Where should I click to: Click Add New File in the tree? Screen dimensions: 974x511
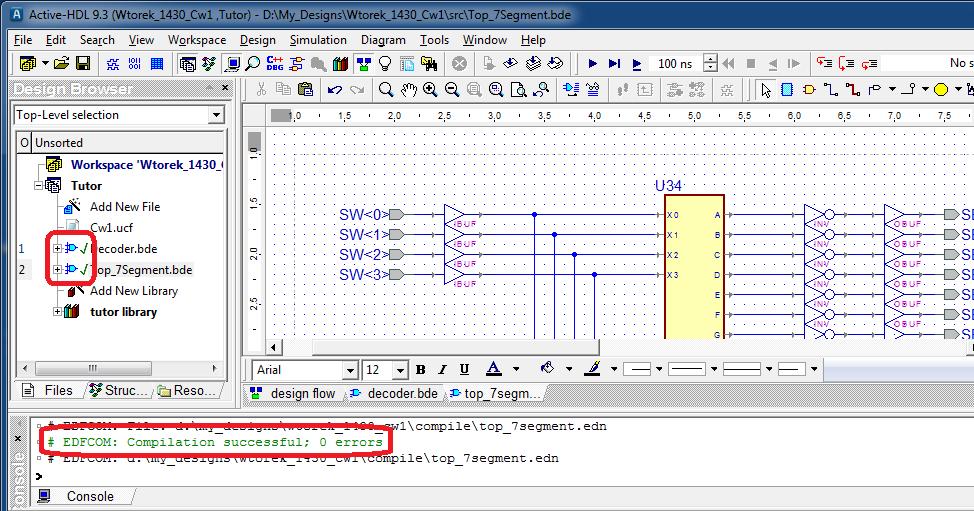[125, 207]
